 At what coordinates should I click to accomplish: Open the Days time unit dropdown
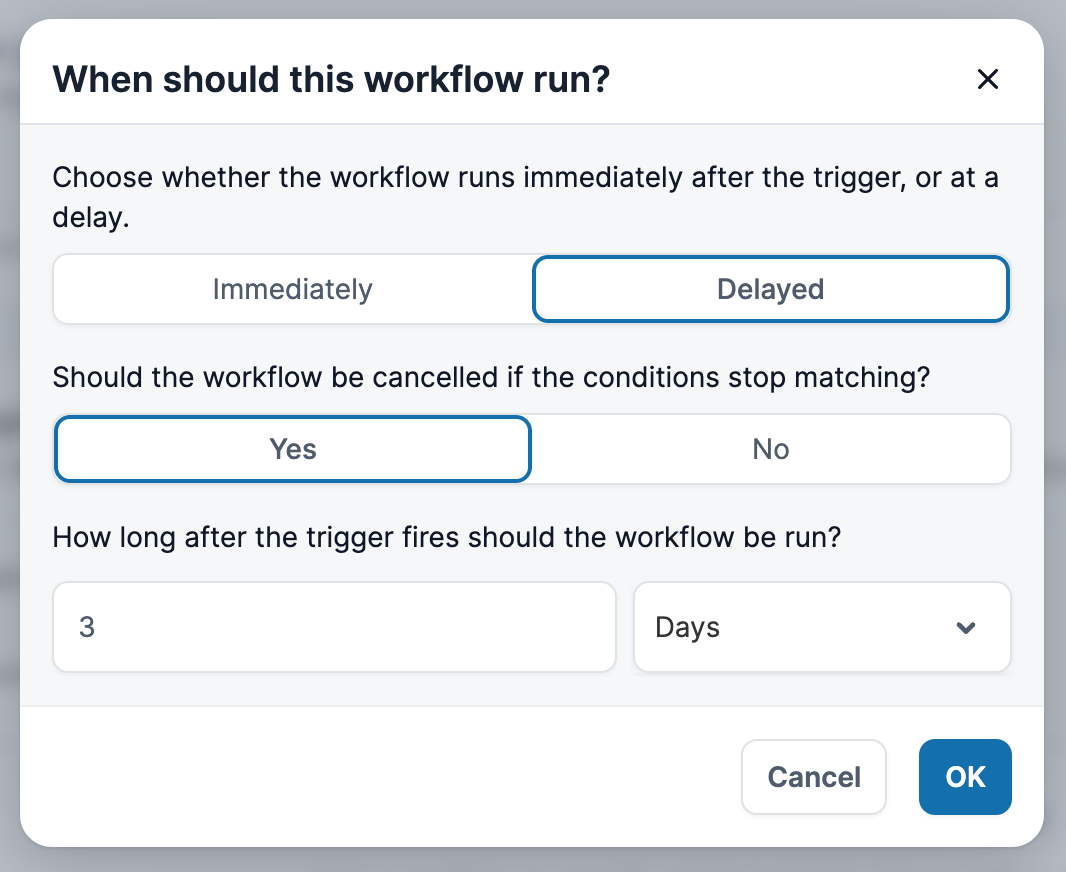tap(822, 627)
